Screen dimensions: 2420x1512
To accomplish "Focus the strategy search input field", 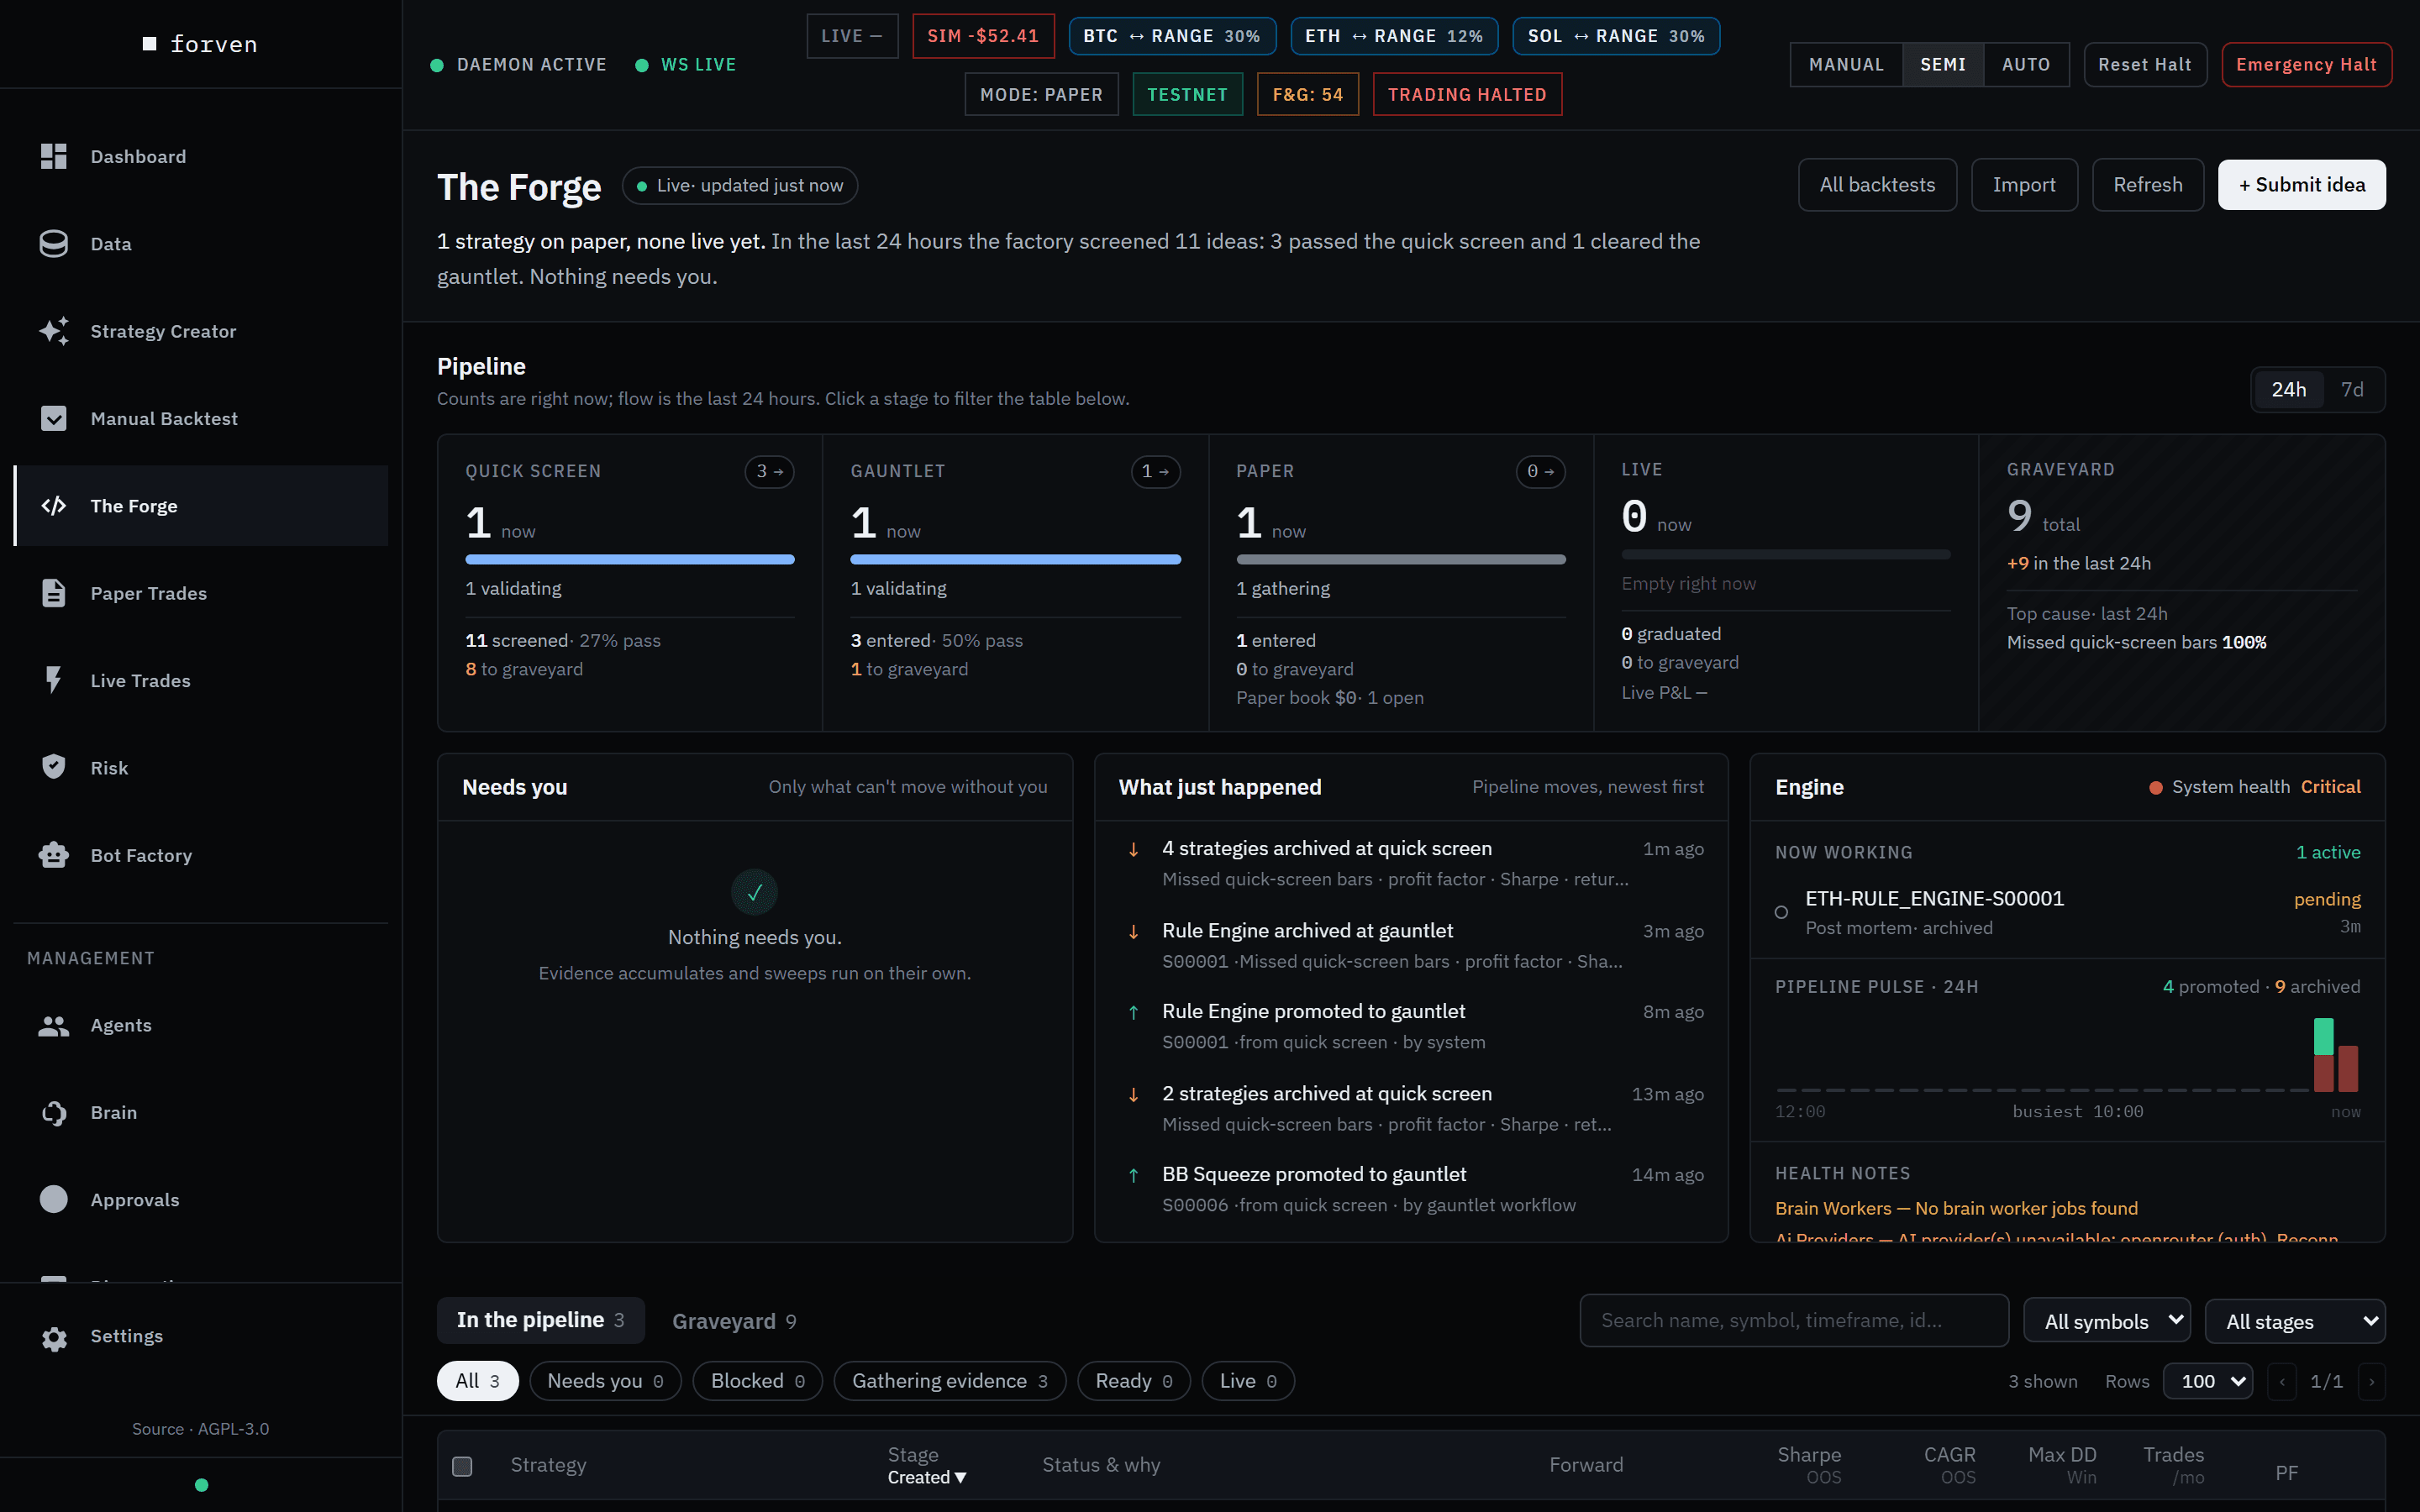I will (x=1794, y=1320).
